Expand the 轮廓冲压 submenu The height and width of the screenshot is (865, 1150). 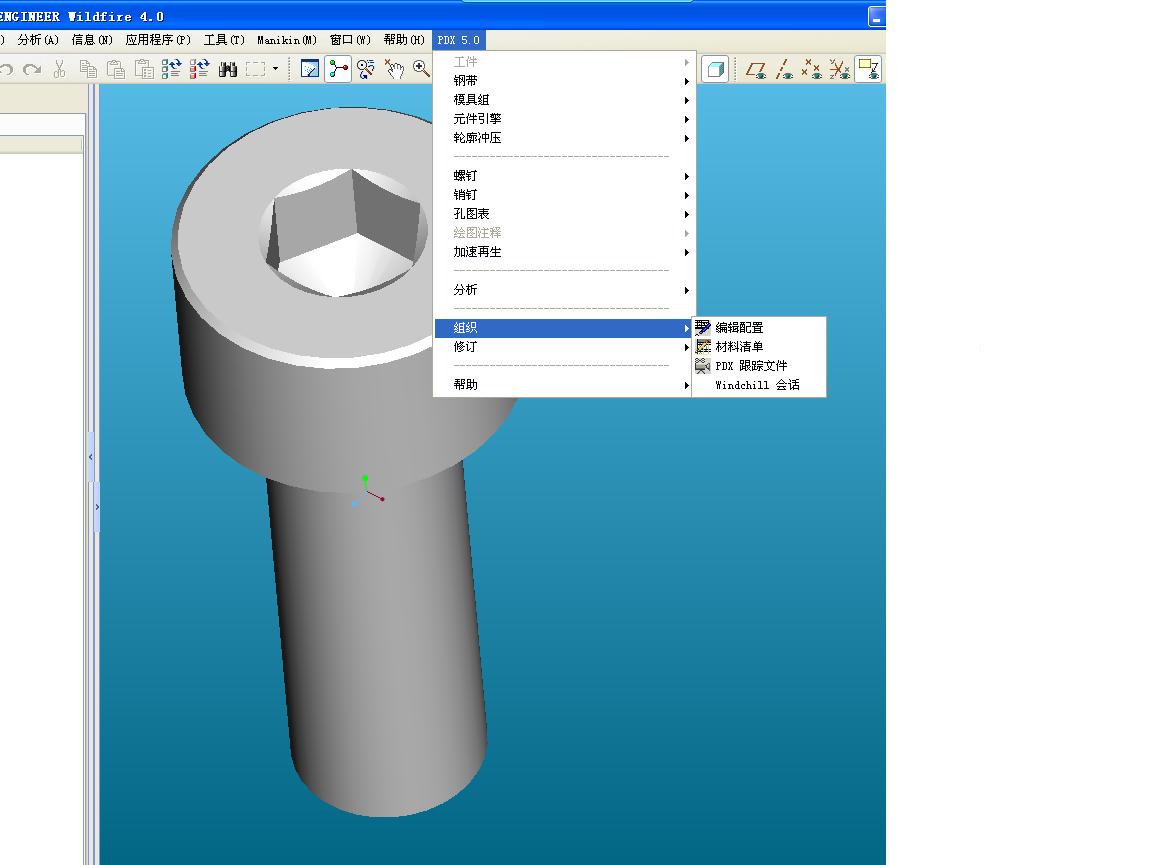(x=563, y=138)
